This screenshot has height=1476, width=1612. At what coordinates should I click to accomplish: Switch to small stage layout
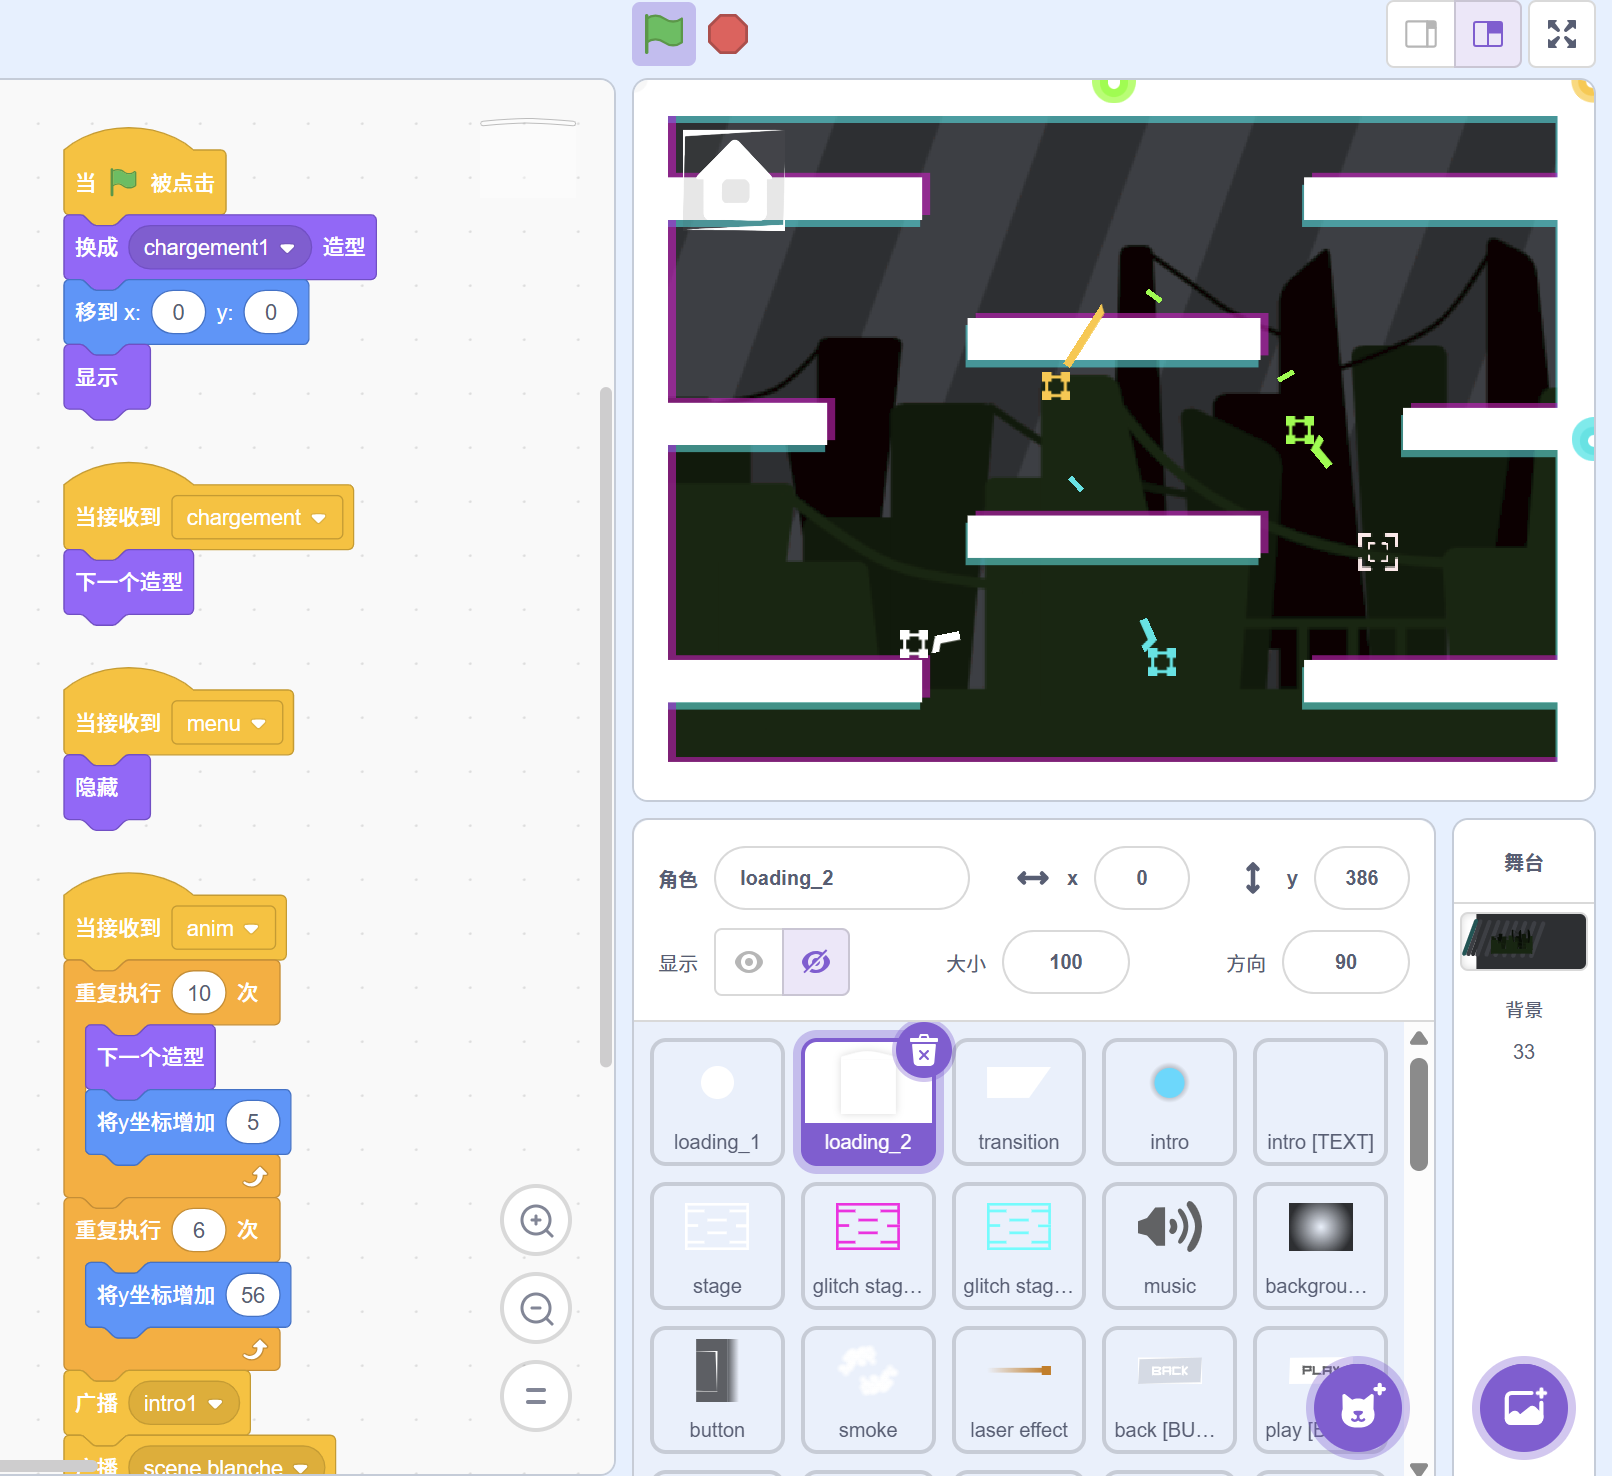click(1420, 34)
